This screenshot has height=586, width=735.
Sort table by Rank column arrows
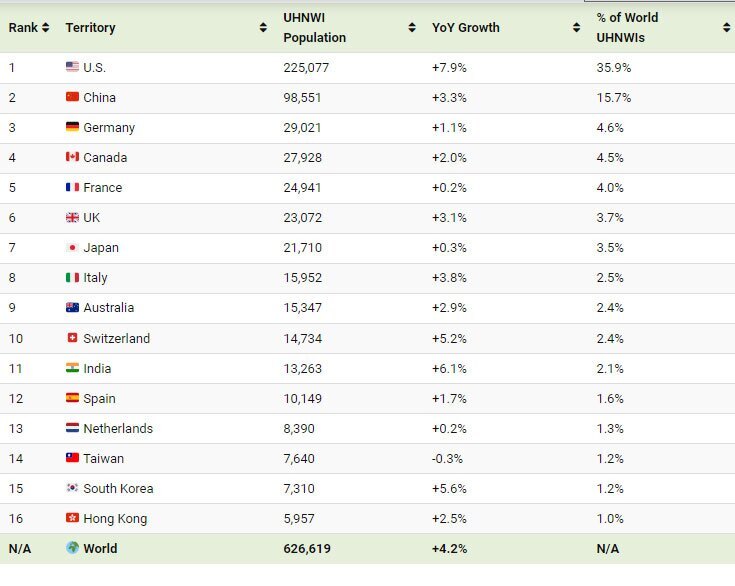click(45, 28)
